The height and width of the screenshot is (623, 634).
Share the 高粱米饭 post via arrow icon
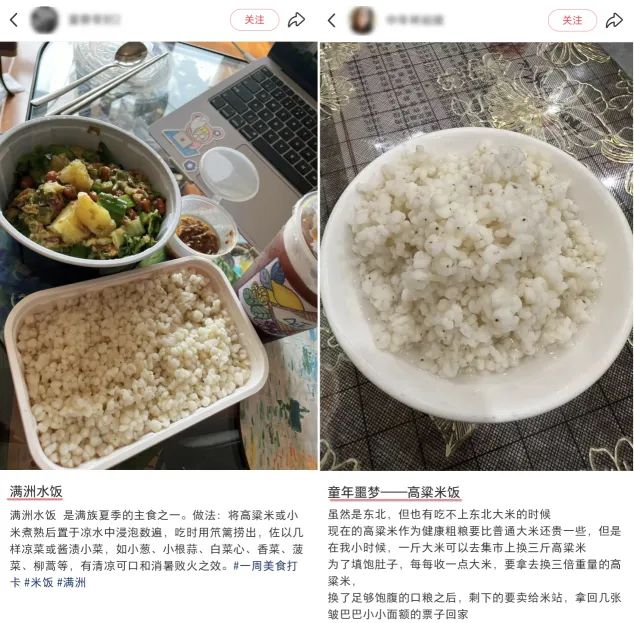pos(614,20)
